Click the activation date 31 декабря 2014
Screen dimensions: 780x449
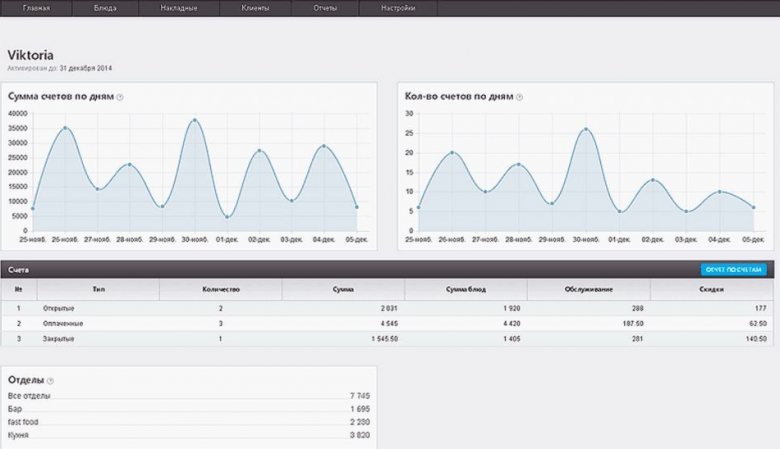tap(86, 69)
